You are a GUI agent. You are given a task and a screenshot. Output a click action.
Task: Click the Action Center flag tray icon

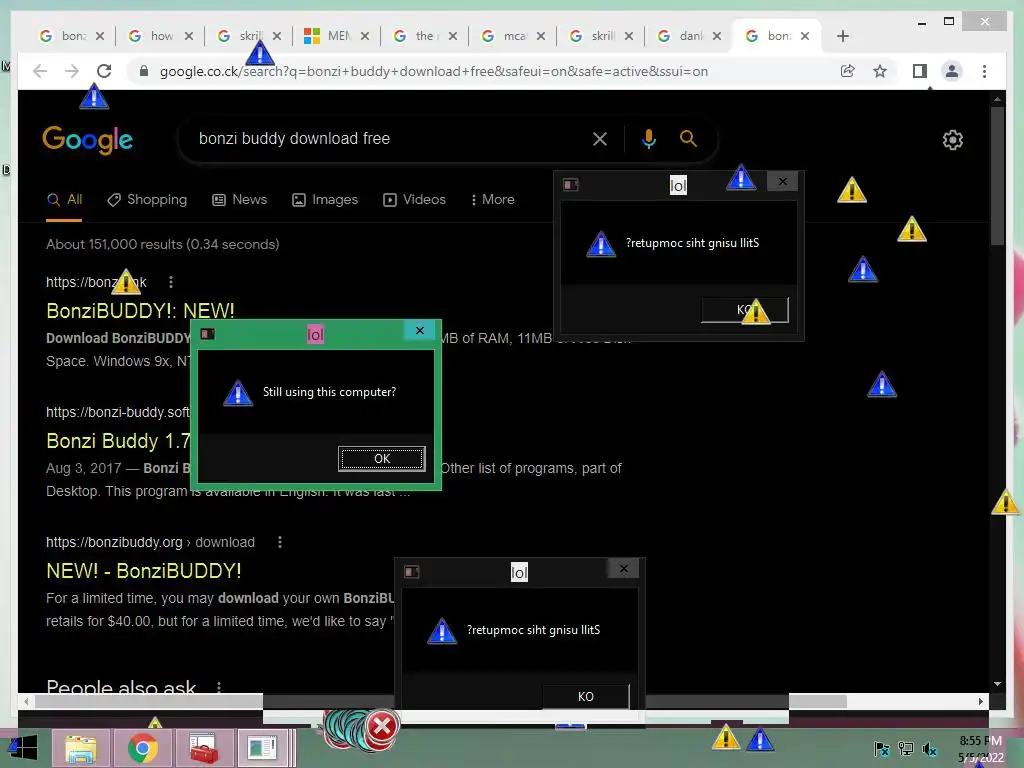[882, 749]
